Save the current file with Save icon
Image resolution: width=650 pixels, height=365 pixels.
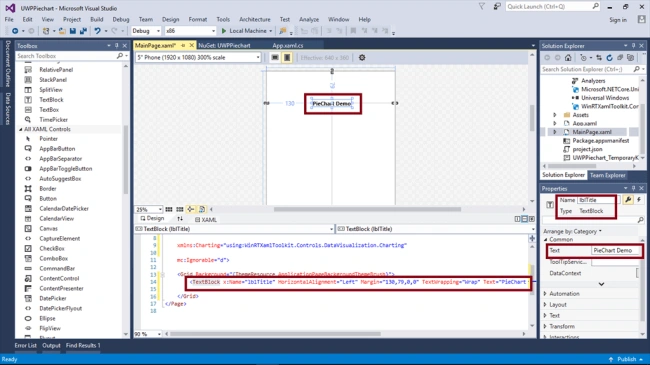[73, 31]
